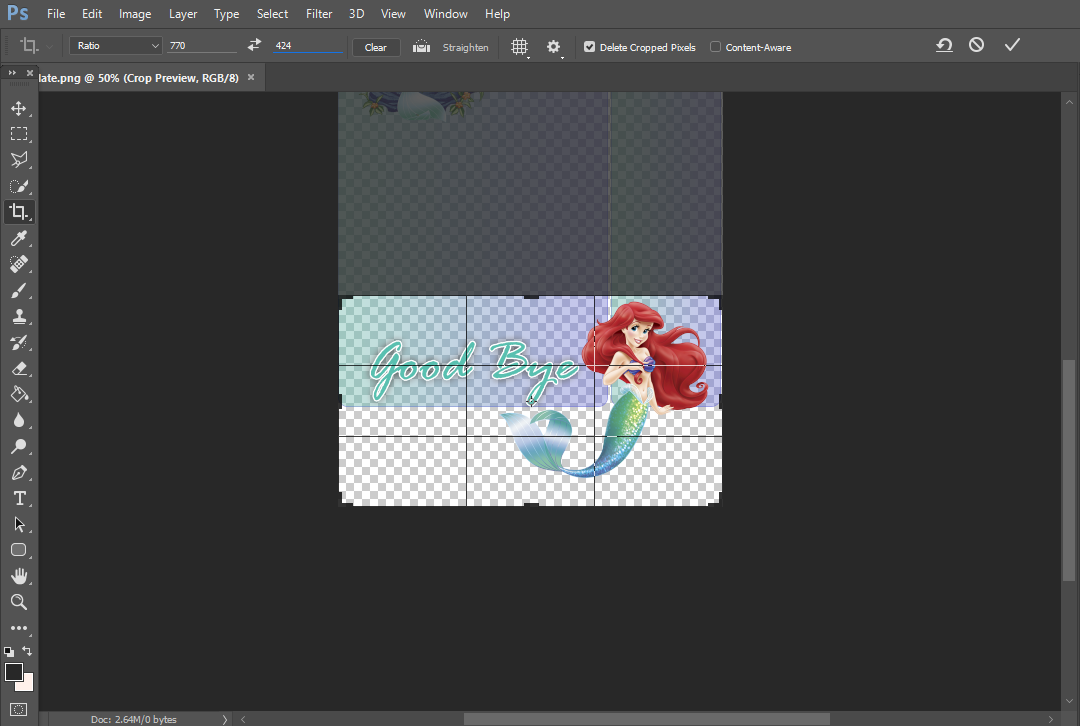
Task: Select the History Brush tool
Action: (x=19, y=342)
